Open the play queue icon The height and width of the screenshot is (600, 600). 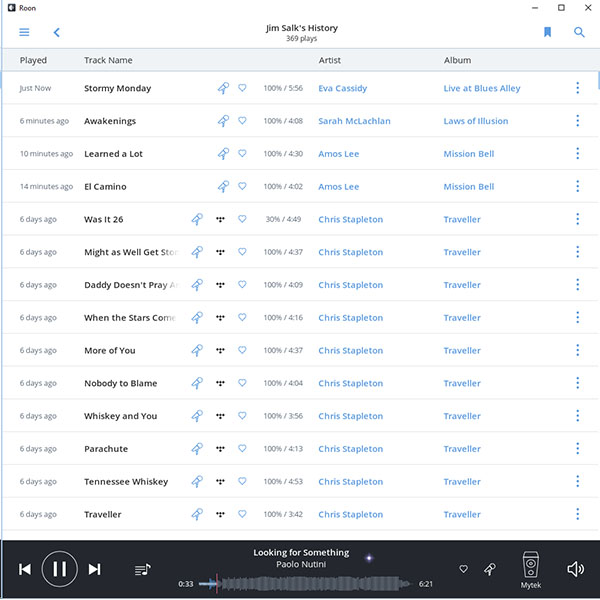[x=142, y=569]
